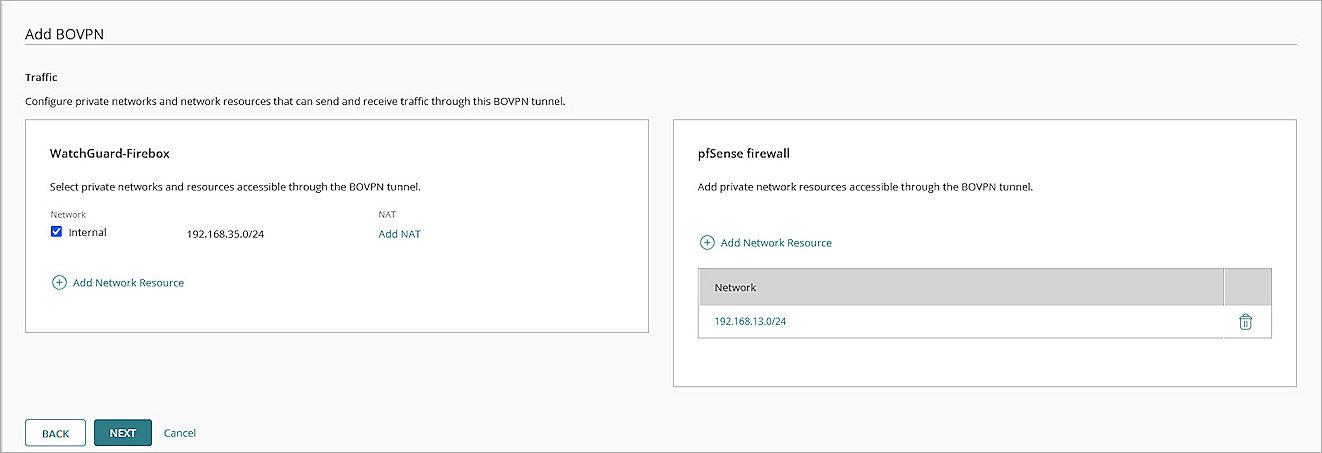
Task: Click the NAT column label
Action: coord(388,214)
